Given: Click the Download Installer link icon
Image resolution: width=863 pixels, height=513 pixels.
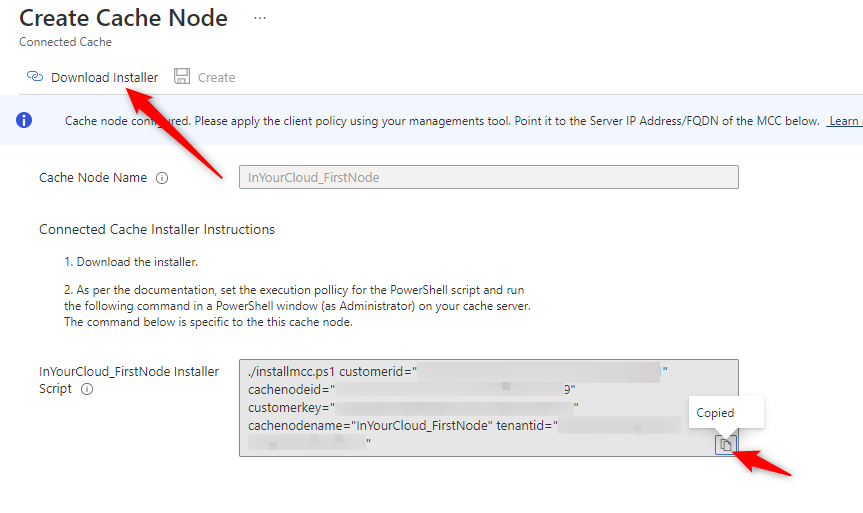Looking at the screenshot, I should pos(35,77).
